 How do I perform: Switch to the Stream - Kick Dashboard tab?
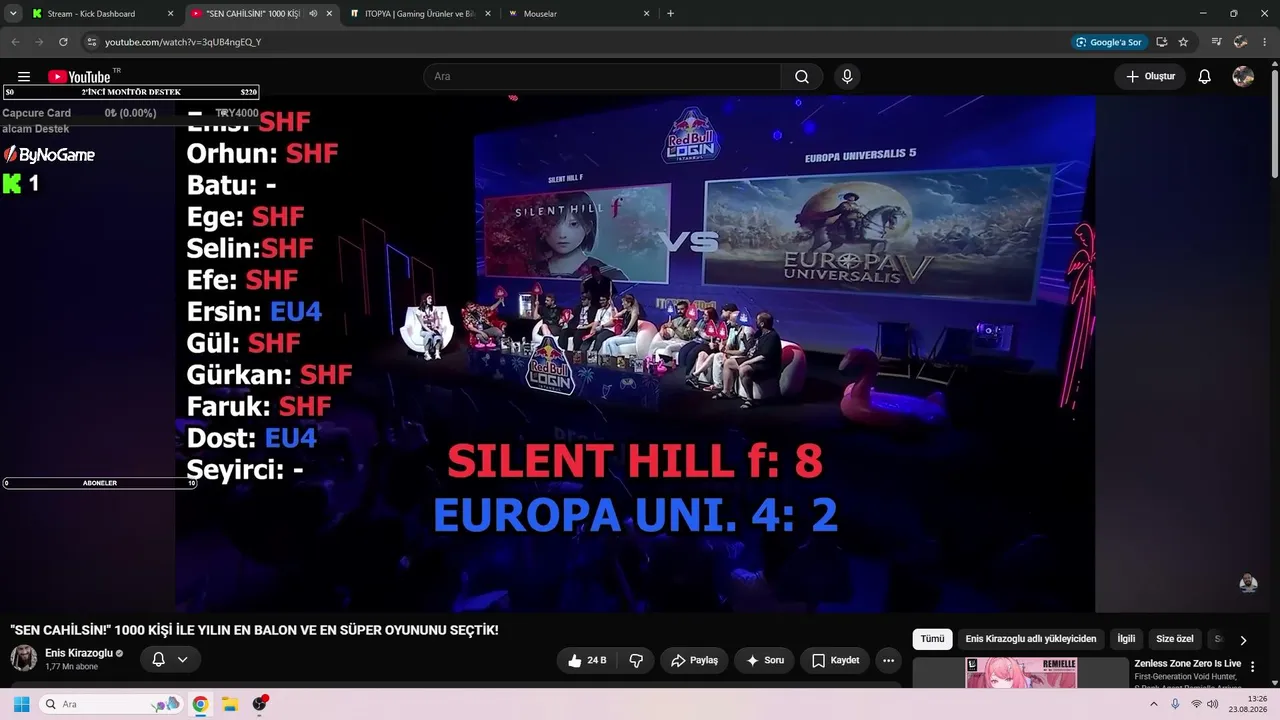[x=102, y=14]
